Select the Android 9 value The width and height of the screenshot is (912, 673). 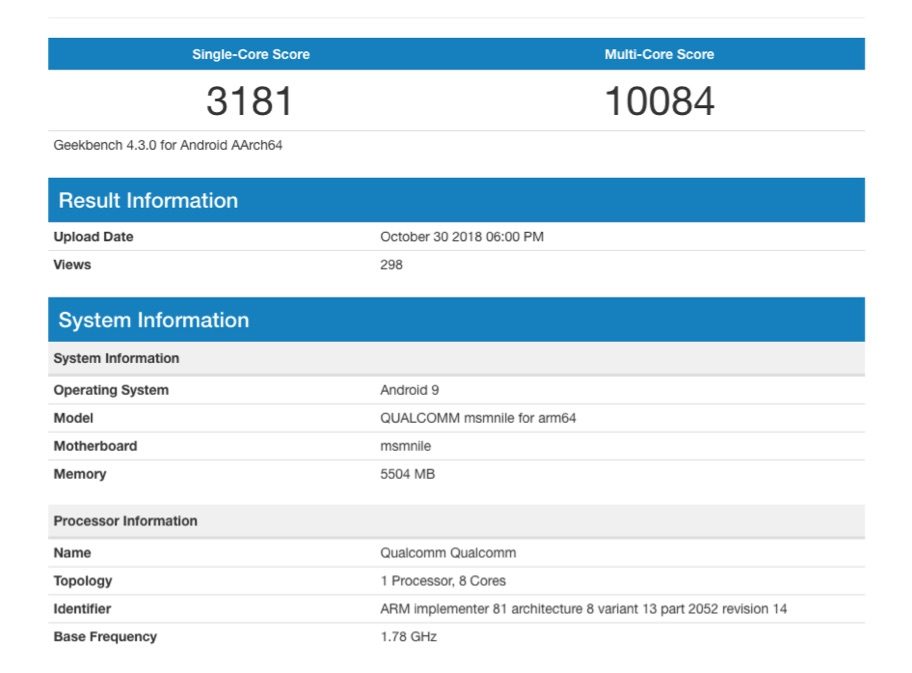[x=409, y=390]
